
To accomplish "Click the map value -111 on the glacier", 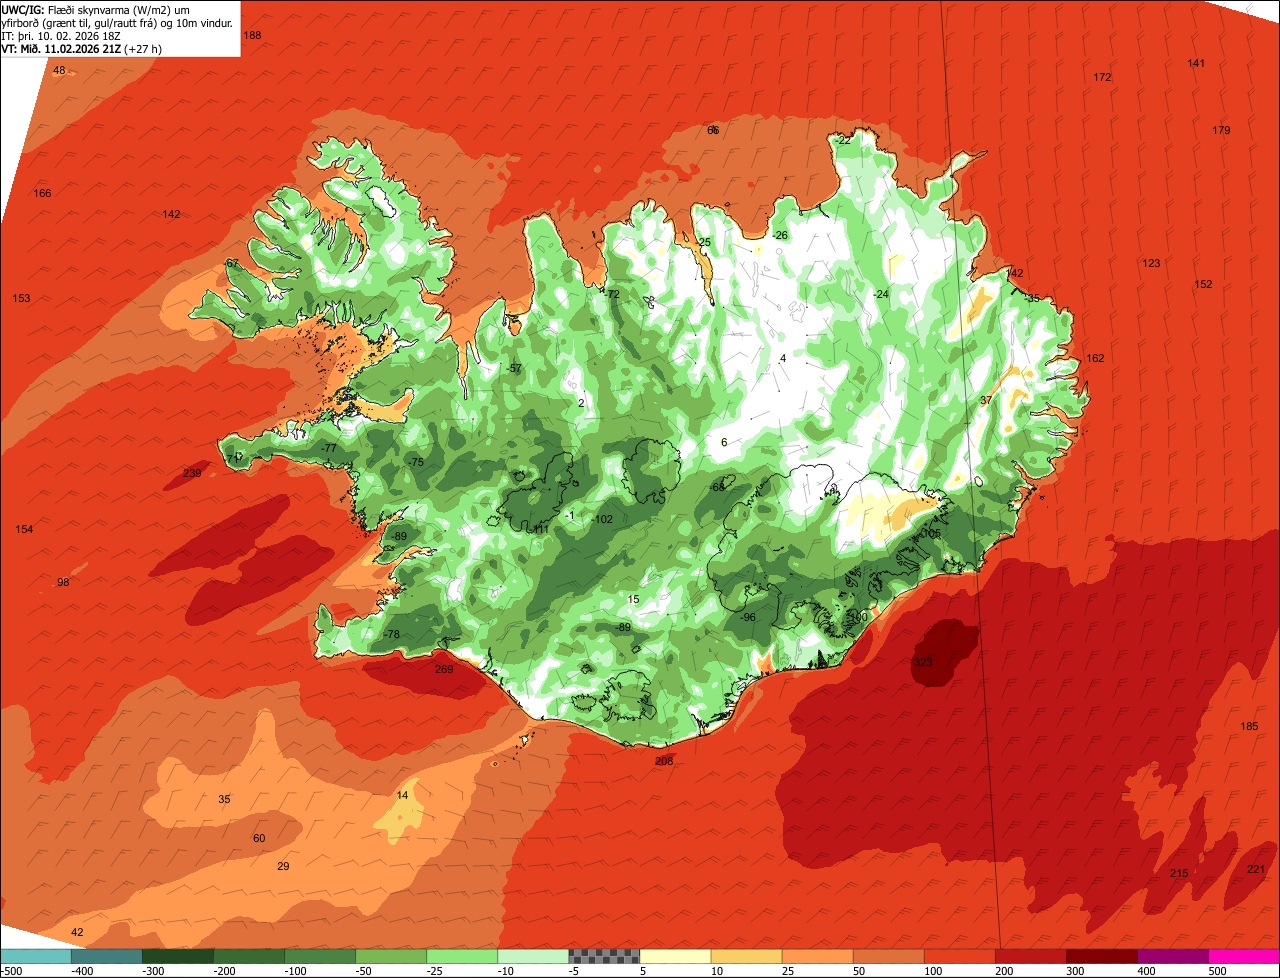I will (x=540, y=529).
